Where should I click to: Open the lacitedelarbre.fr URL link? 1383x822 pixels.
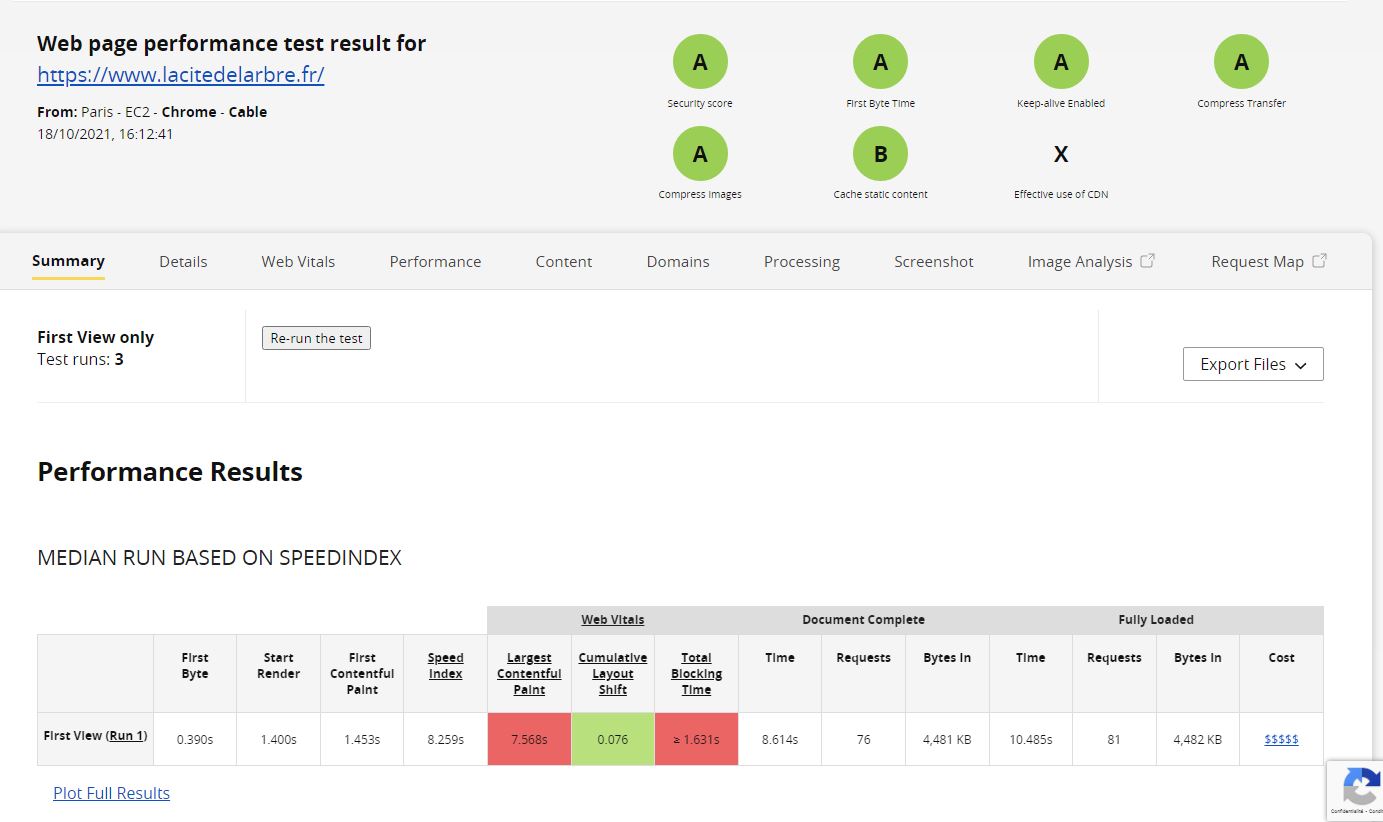click(181, 75)
